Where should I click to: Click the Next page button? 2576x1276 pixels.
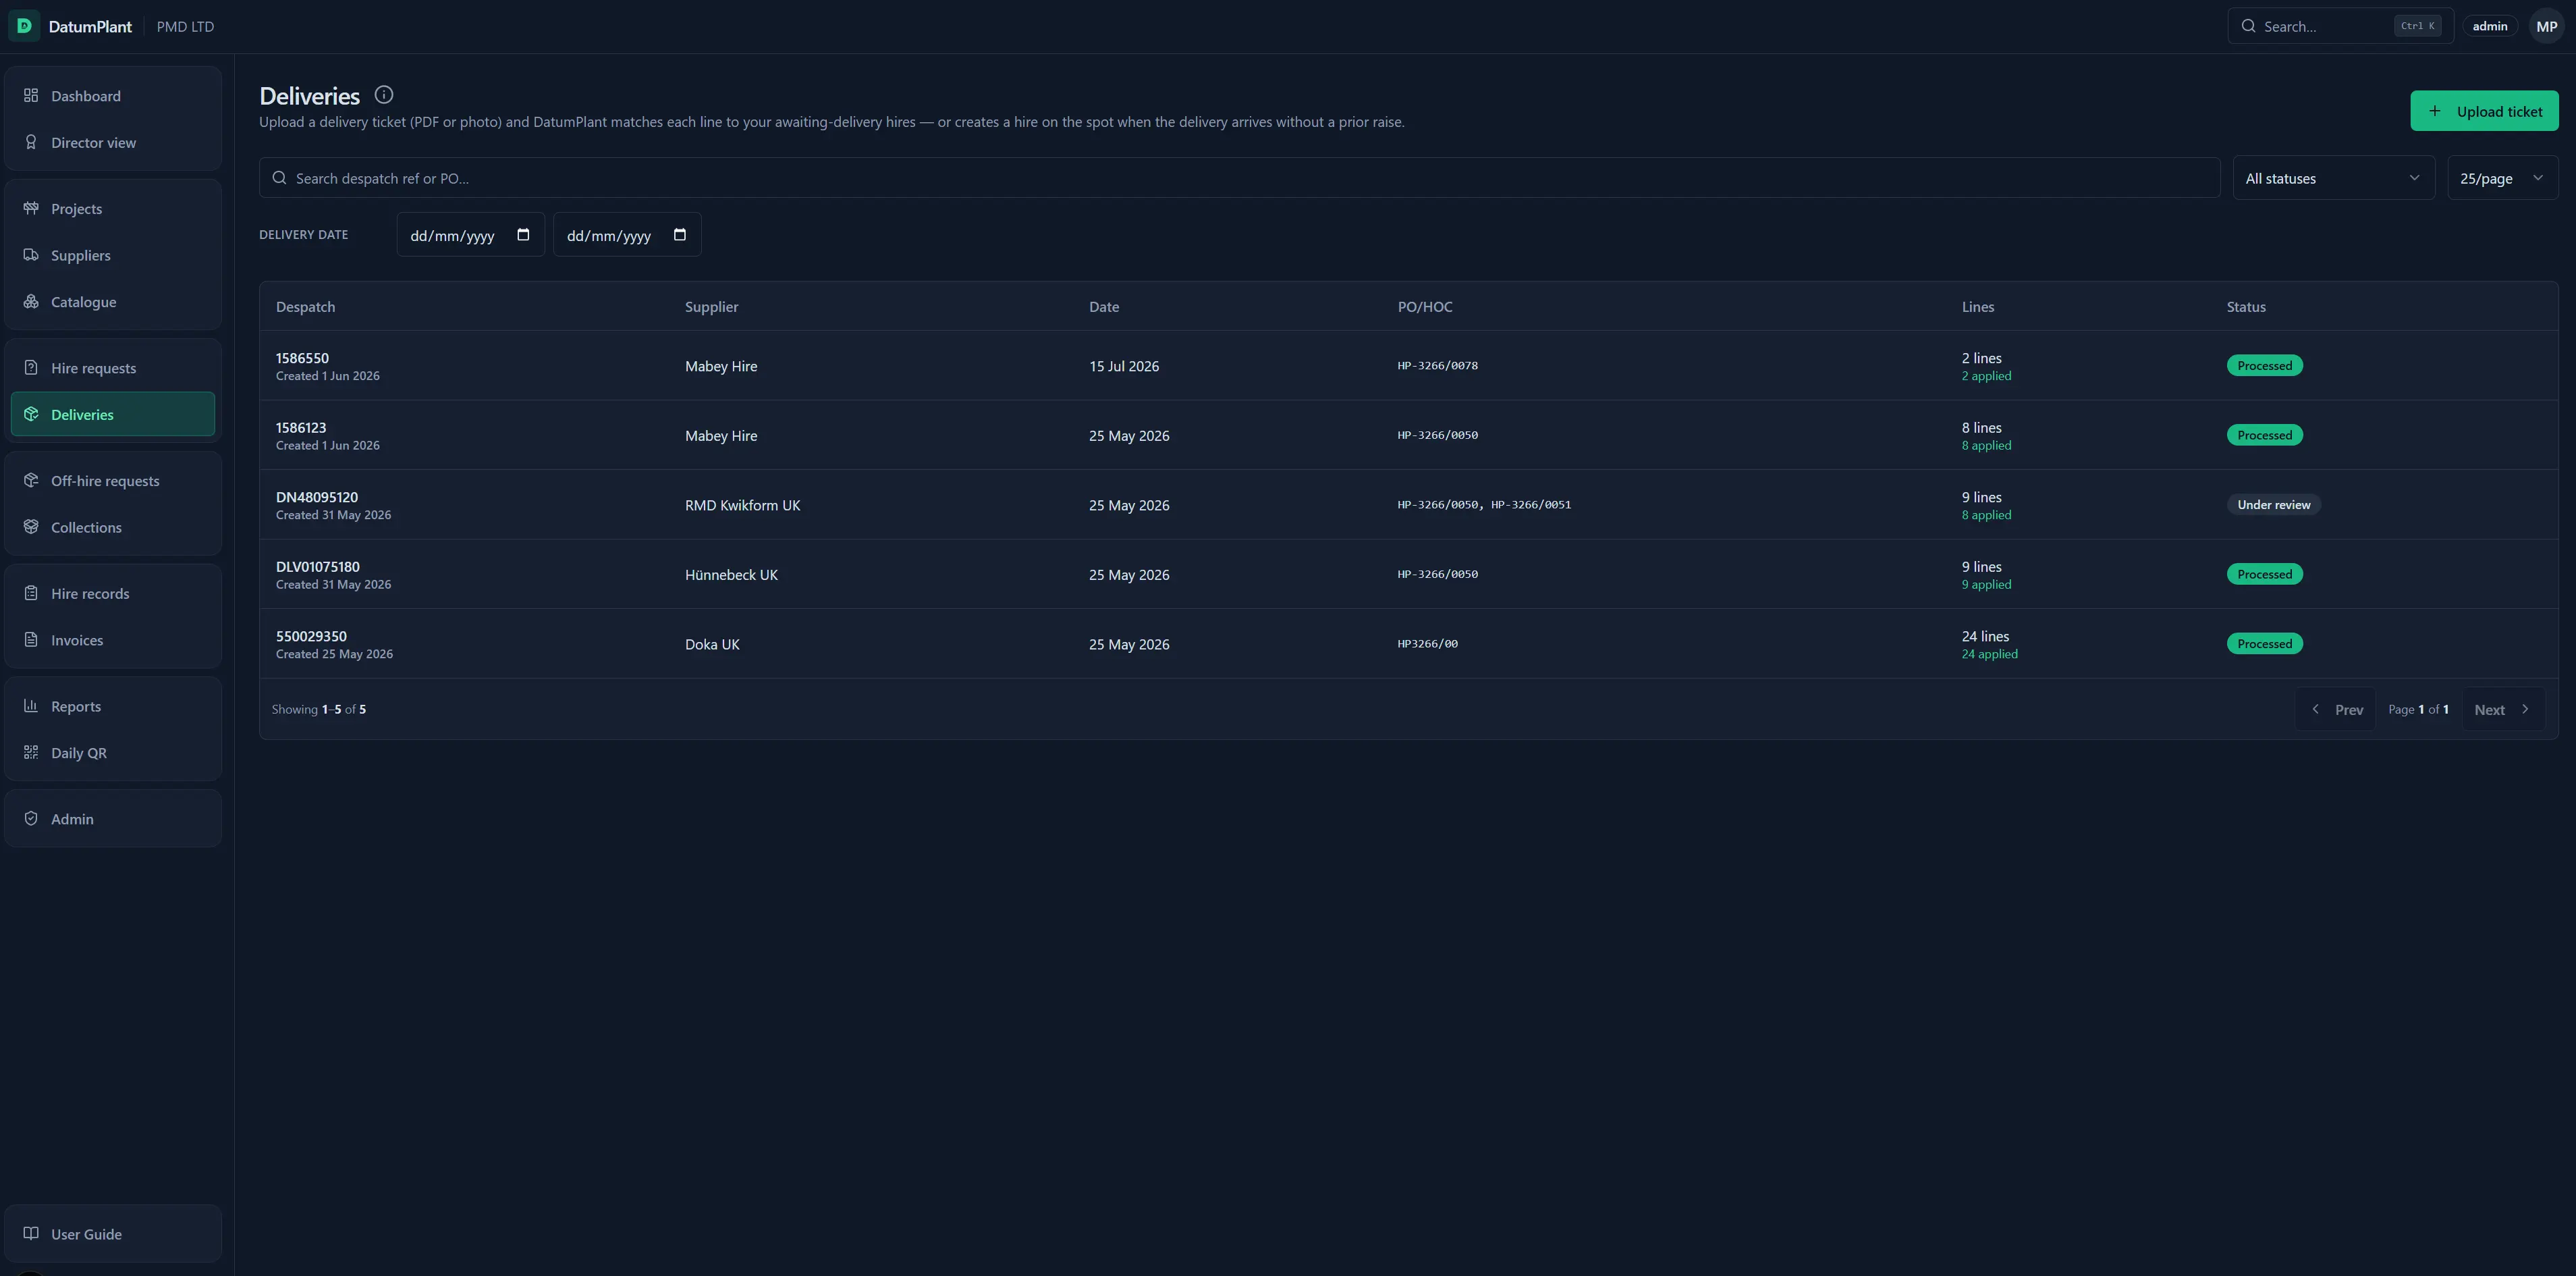[2503, 709]
